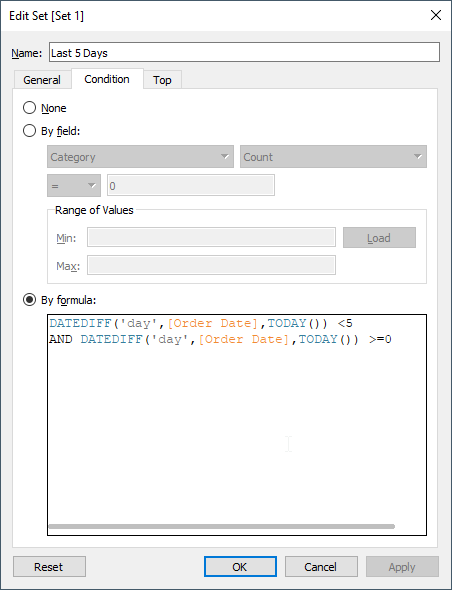Click the Apply button
Image resolution: width=452 pixels, height=590 pixels.
click(402, 567)
